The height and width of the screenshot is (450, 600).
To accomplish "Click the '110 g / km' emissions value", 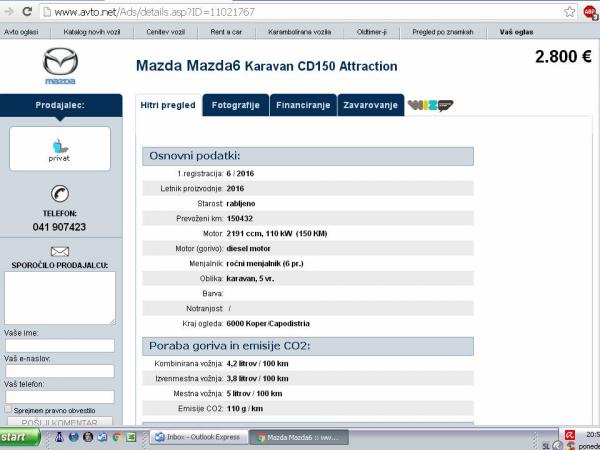I will (x=245, y=409).
